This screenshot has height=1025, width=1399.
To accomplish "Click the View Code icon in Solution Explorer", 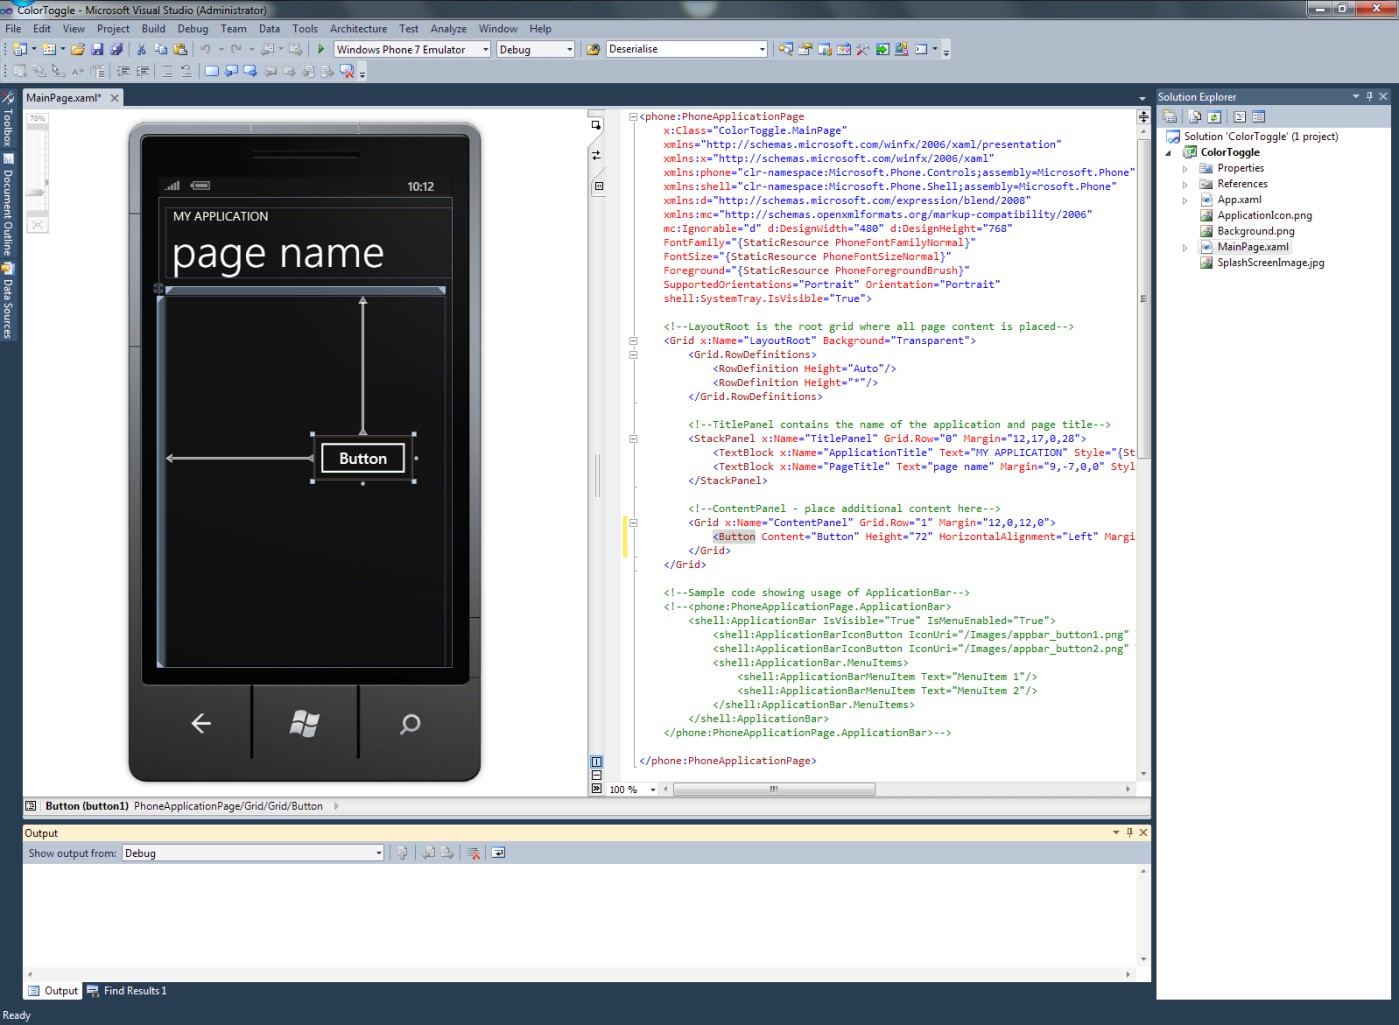I will 1239,117.
